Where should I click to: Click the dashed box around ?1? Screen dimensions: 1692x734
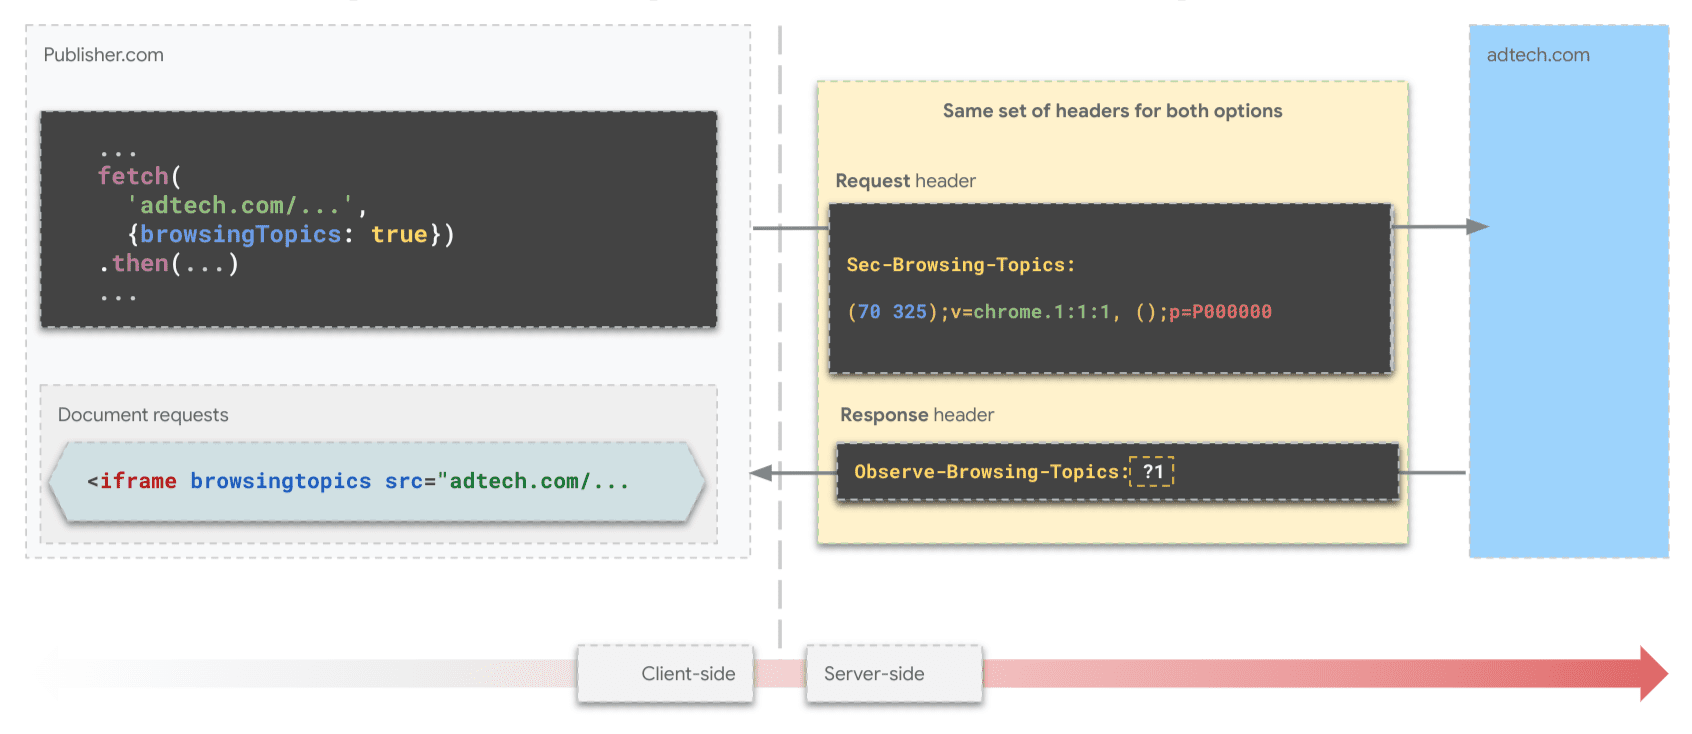[1152, 472]
